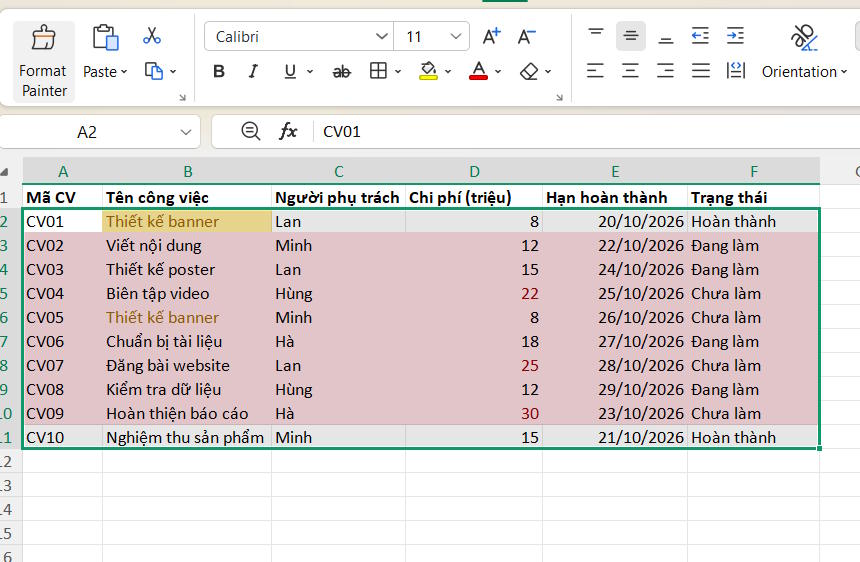The height and width of the screenshot is (562, 860).
Task: Select the 'Người phụ trách' header cell
Action: click(x=339, y=197)
